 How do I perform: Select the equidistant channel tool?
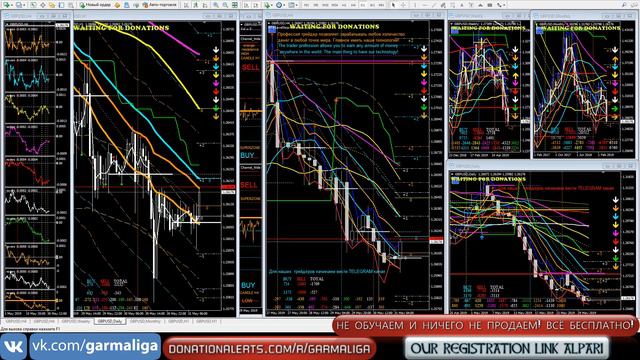[x=443, y=5]
